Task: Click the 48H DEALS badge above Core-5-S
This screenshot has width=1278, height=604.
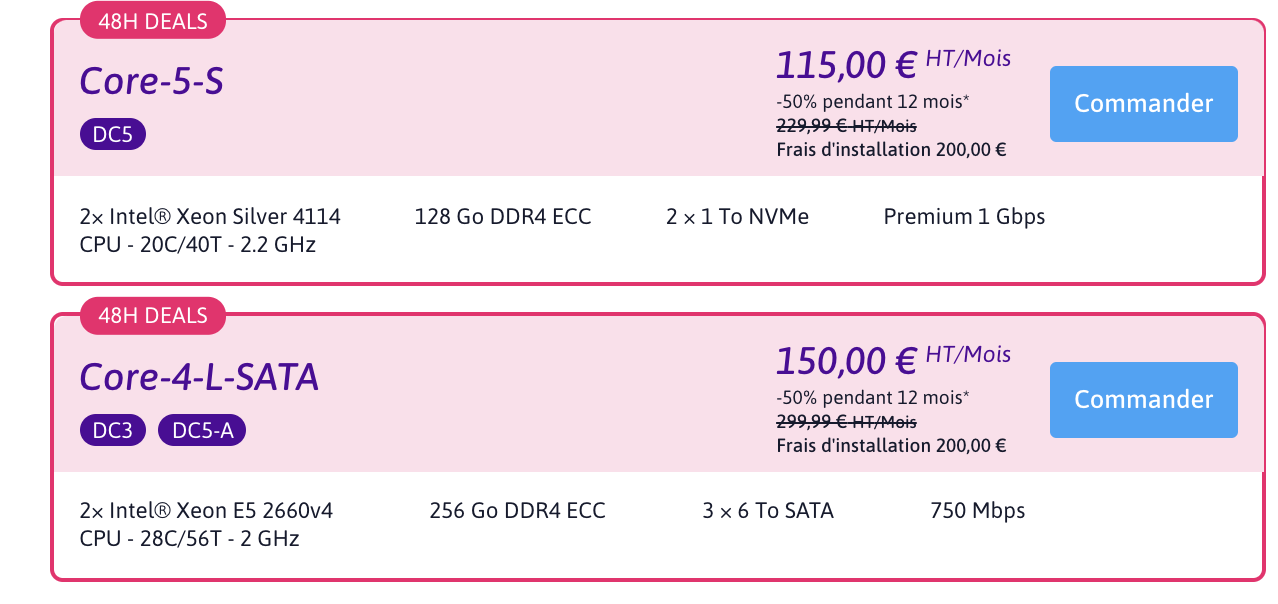Action: (x=153, y=21)
